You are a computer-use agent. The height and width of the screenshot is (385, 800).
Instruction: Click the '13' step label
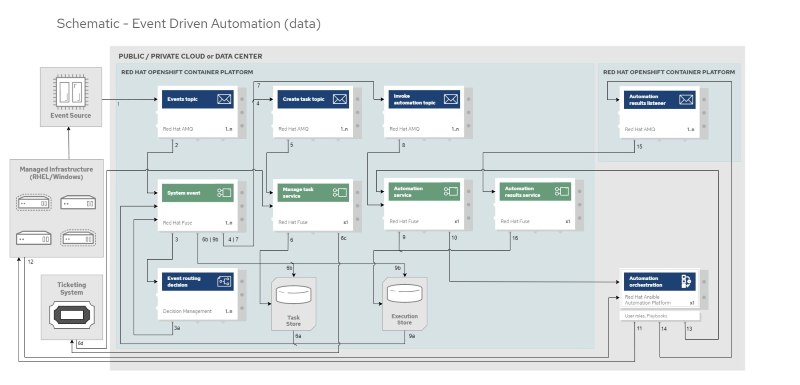point(689,329)
